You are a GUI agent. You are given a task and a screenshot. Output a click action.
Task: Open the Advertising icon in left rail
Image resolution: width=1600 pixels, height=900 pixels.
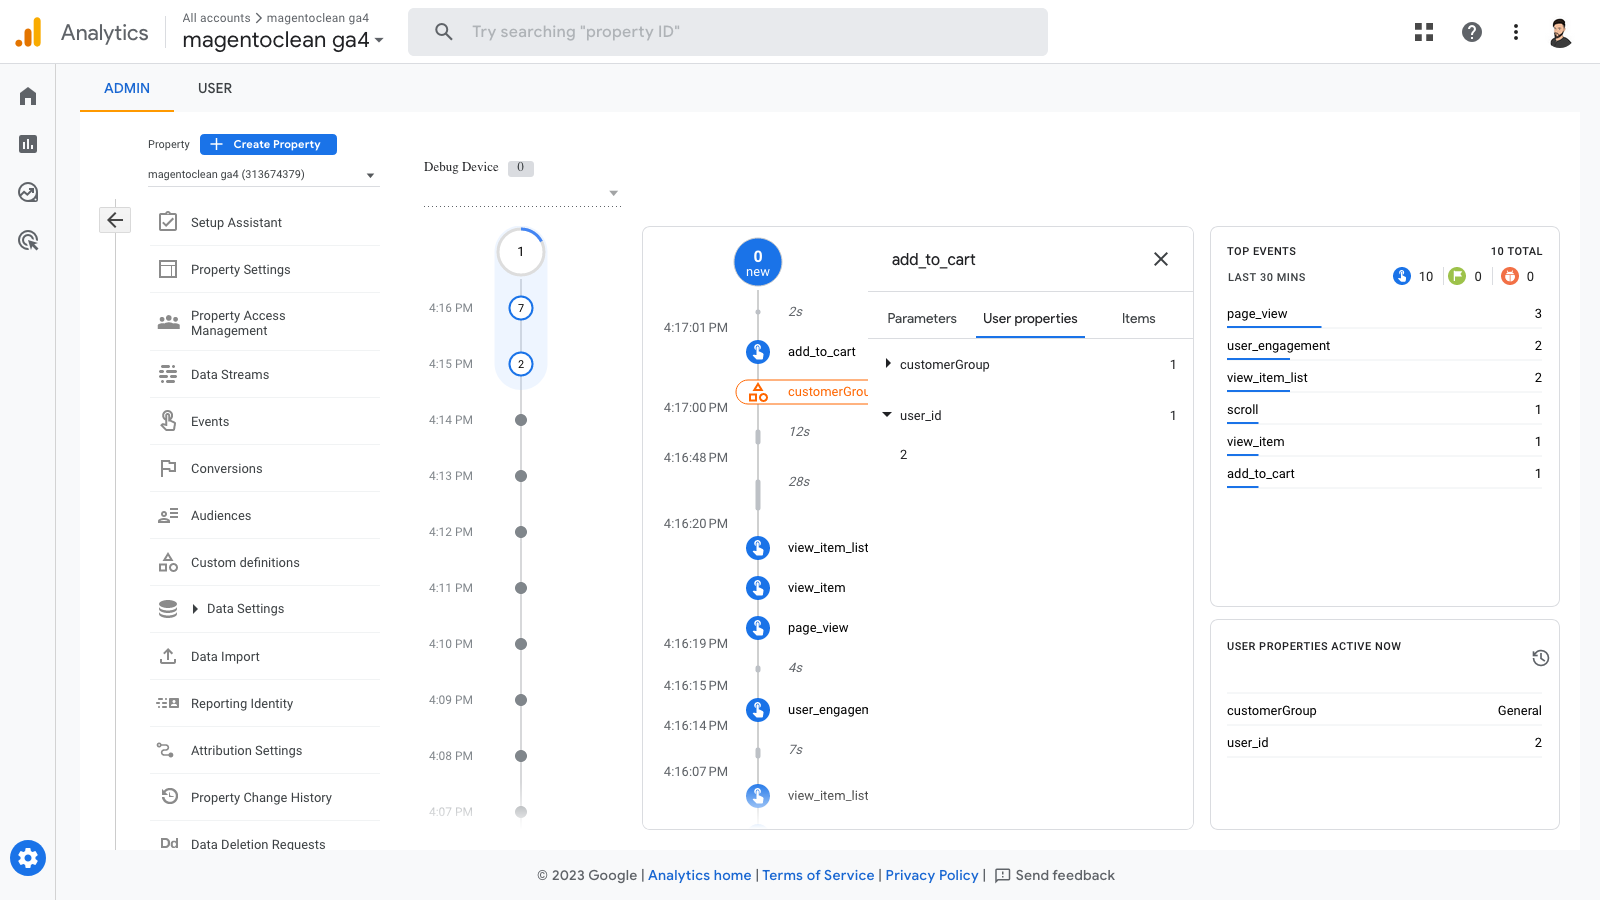[28, 240]
